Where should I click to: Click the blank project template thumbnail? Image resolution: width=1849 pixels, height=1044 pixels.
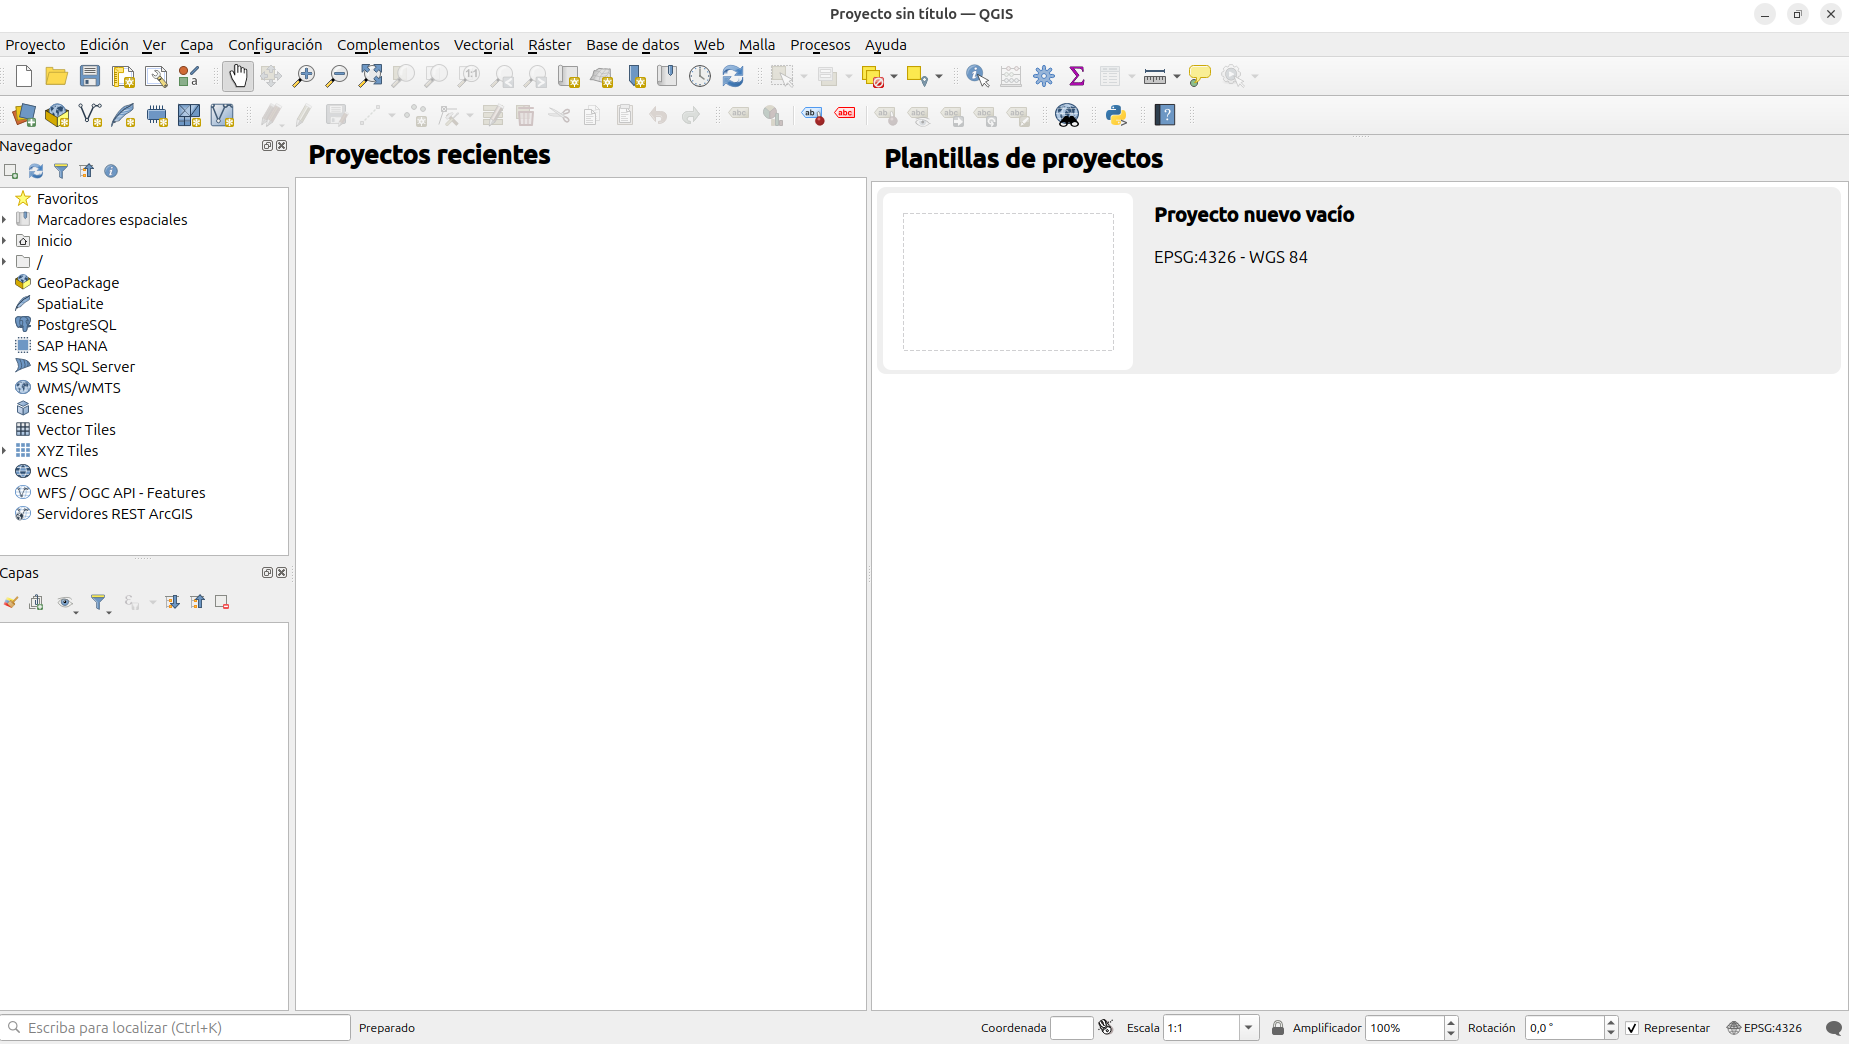(x=1008, y=281)
